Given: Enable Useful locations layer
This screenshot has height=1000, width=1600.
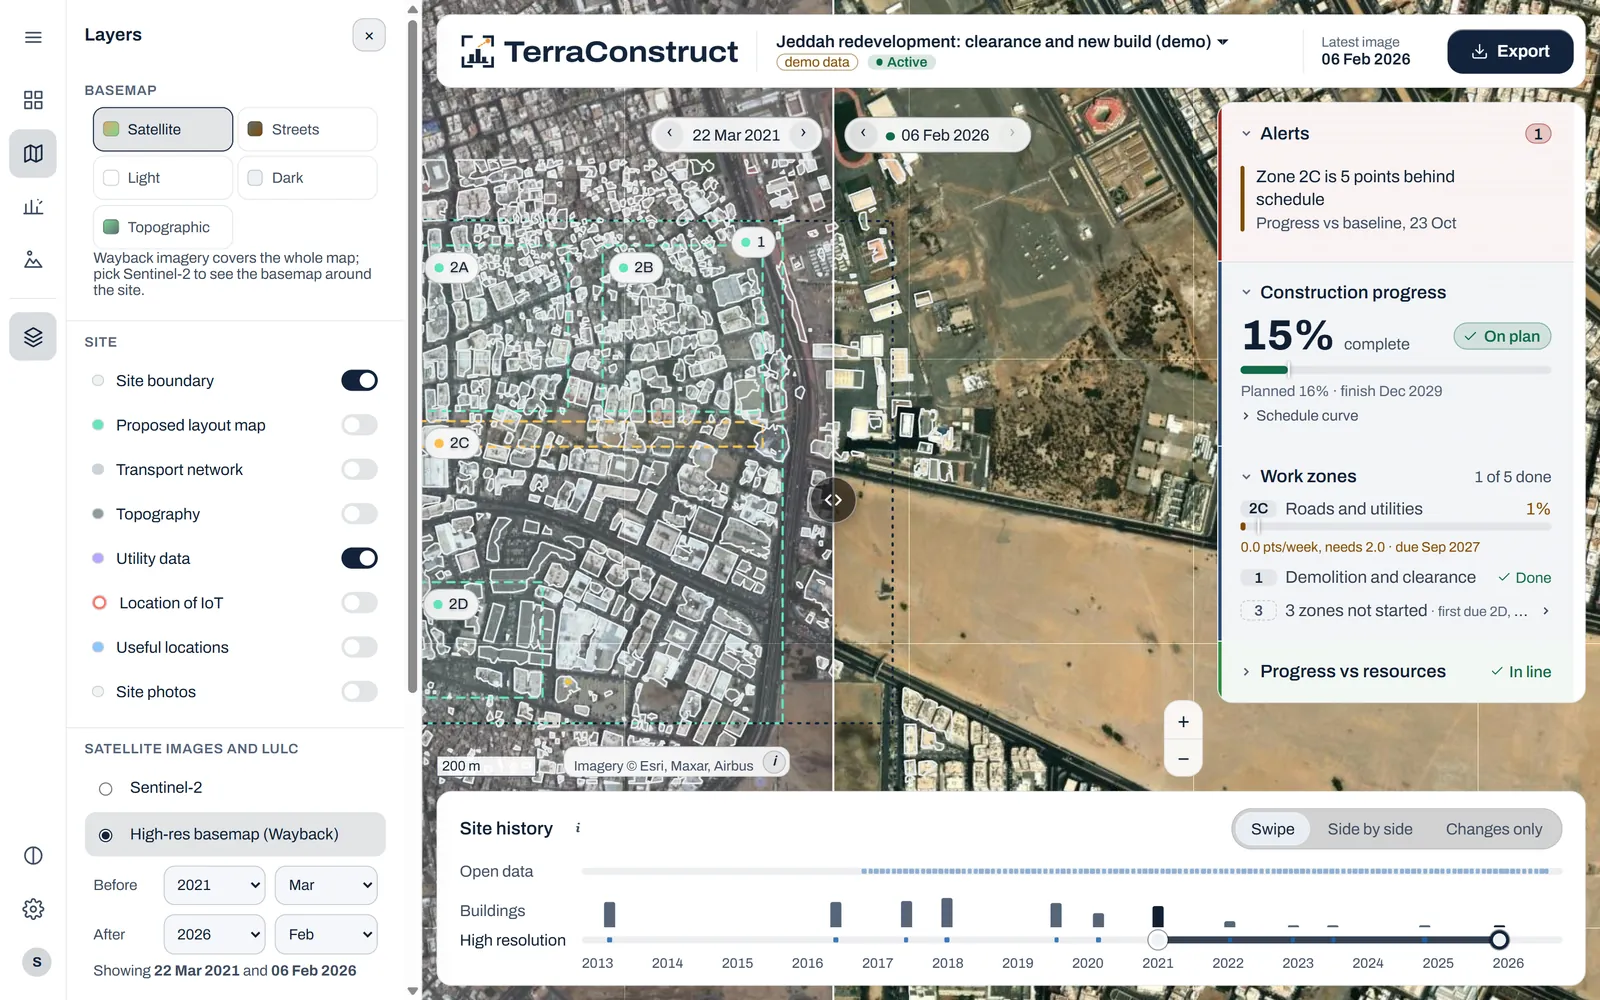Looking at the screenshot, I should pos(359,647).
